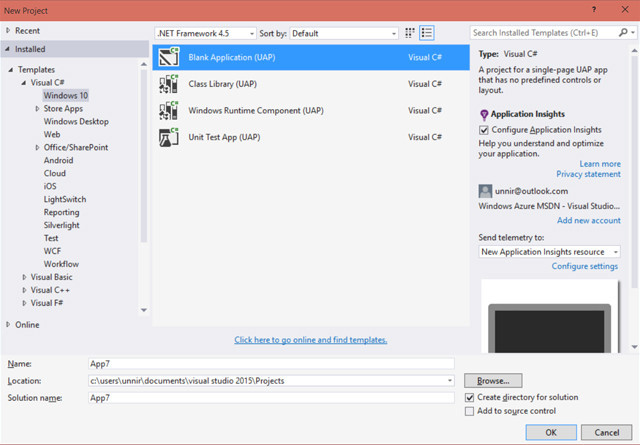The image size is (640, 445).
Task: Open the dialog help question mark
Action: pos(594,10)
